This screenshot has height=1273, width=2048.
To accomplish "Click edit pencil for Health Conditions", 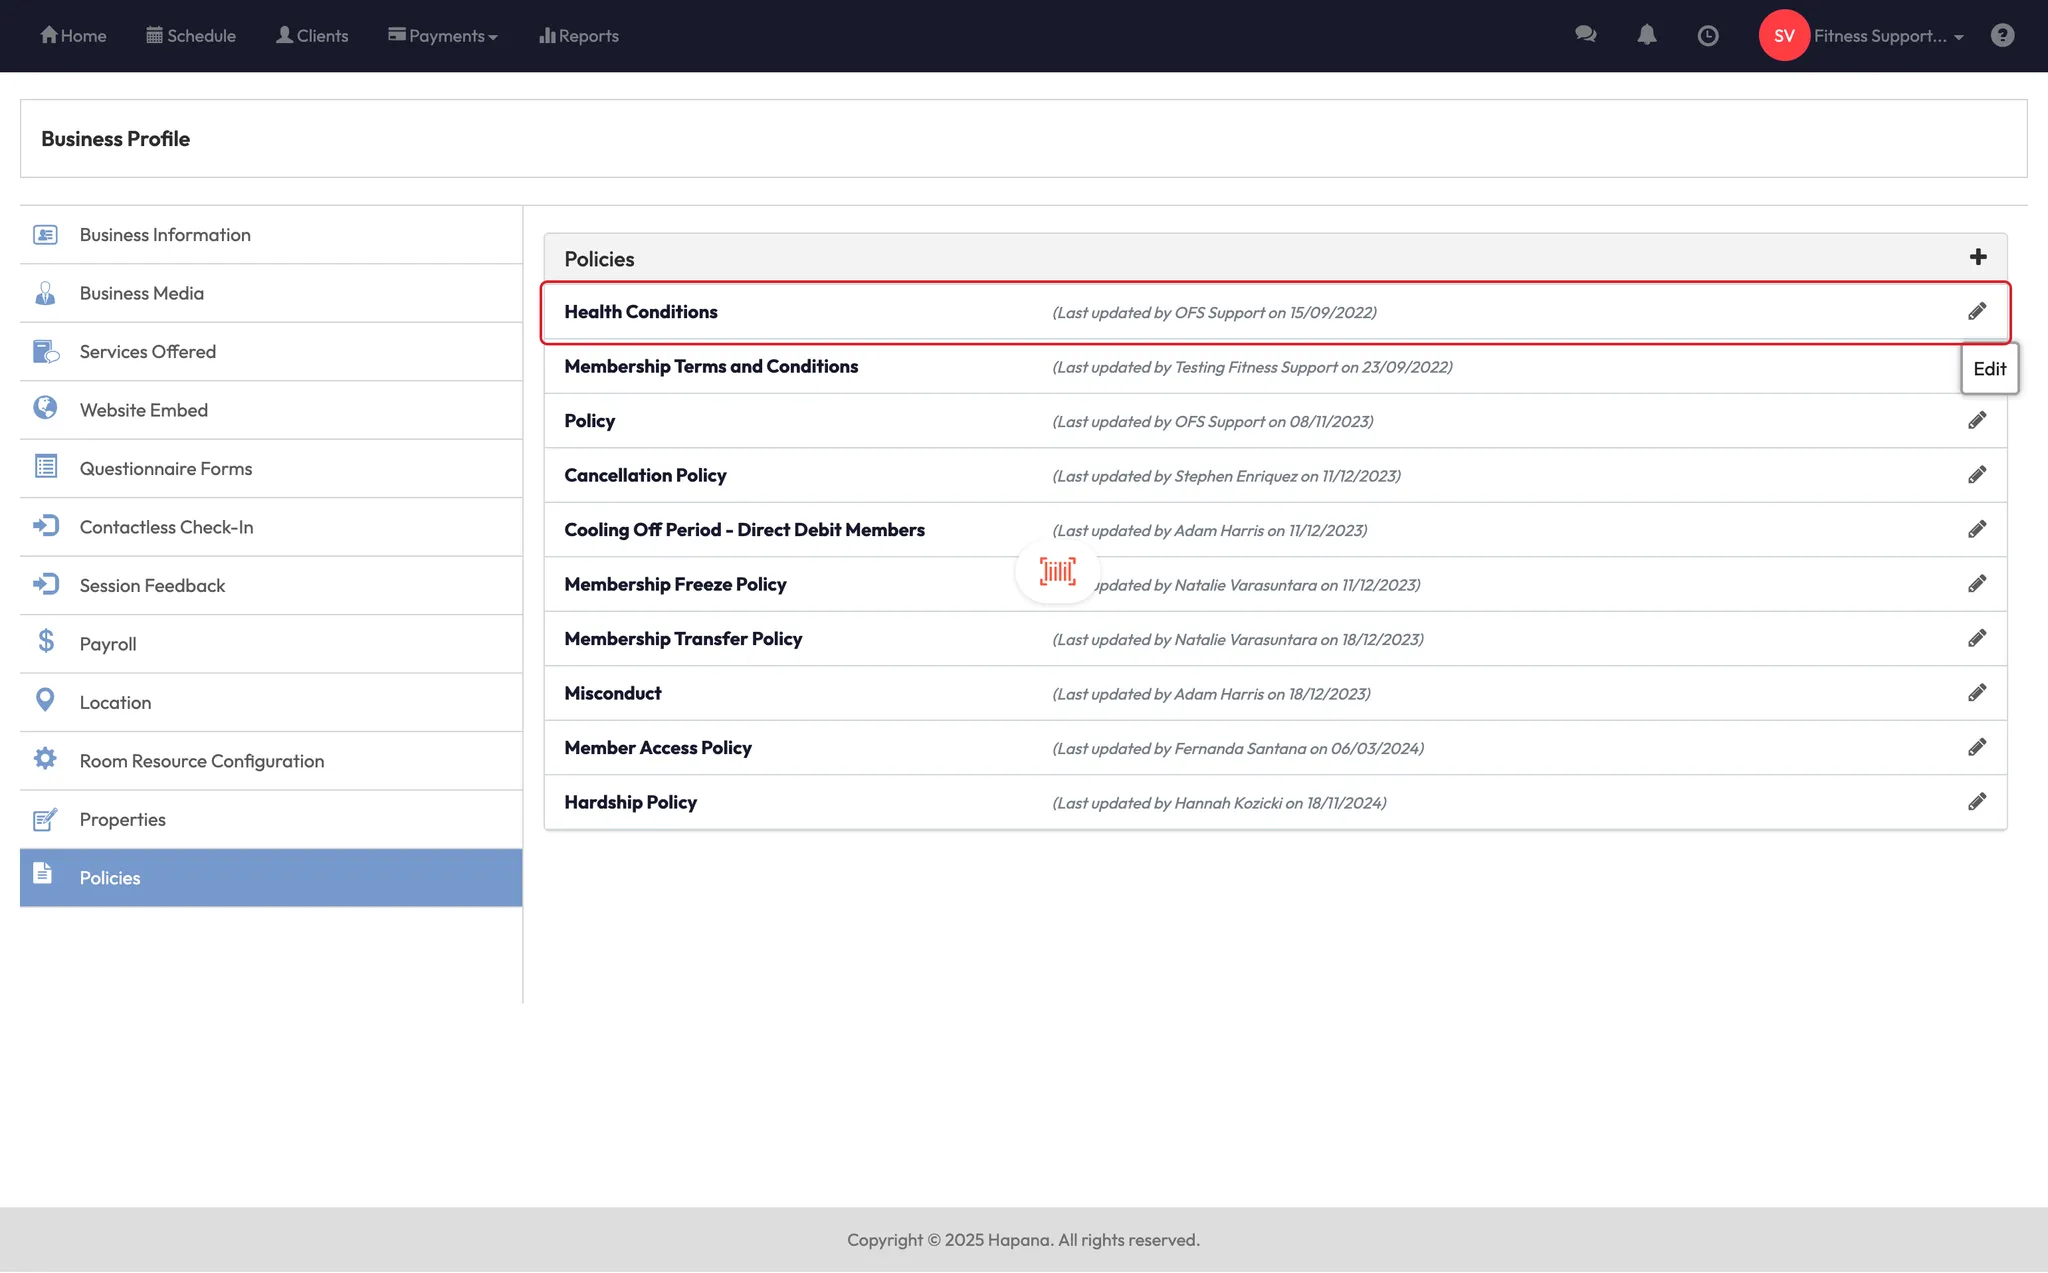I will point(1976,312).
